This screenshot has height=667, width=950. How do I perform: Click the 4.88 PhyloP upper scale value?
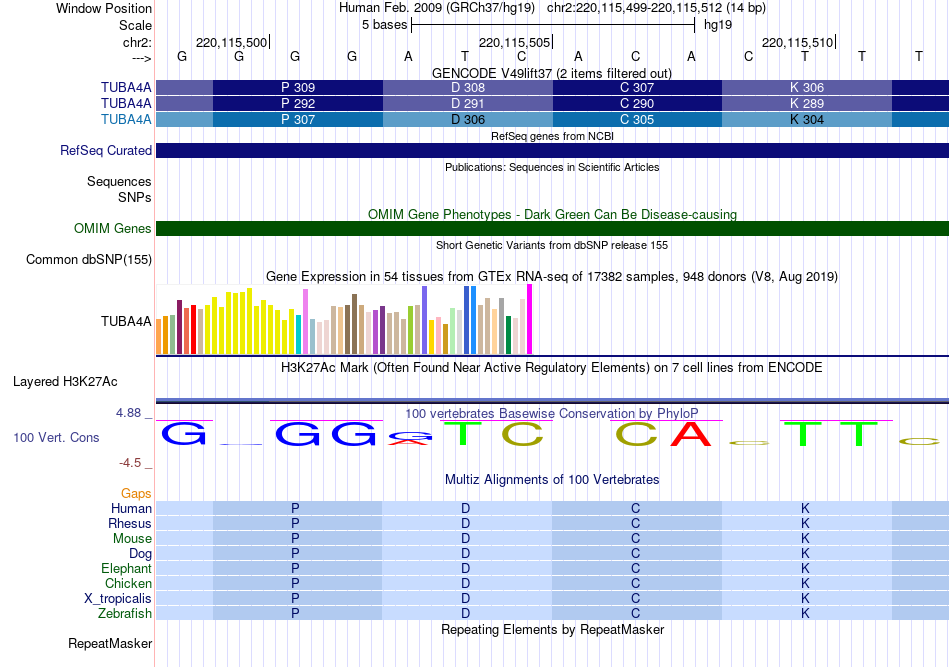(128, 413)
